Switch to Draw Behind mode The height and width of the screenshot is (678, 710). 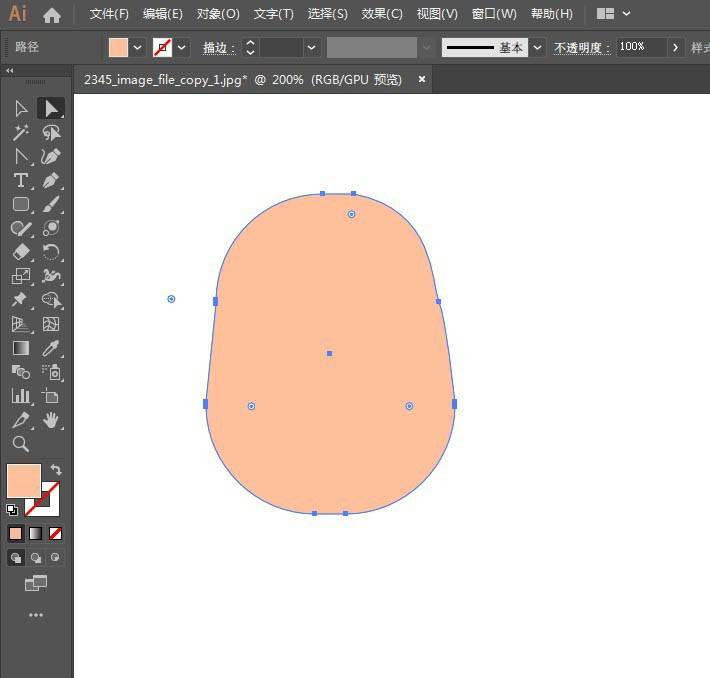click(x=35, y=558)
